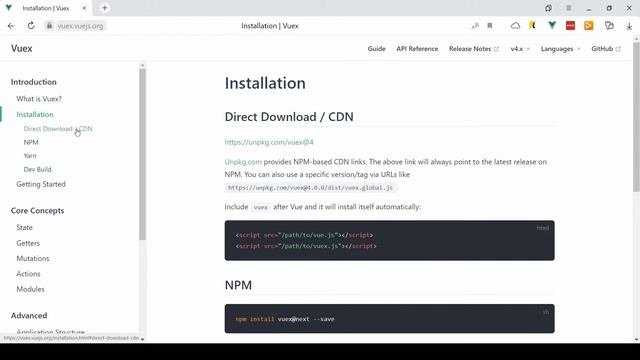Select the Installation | Vuex browser tab

pos(46,8)
